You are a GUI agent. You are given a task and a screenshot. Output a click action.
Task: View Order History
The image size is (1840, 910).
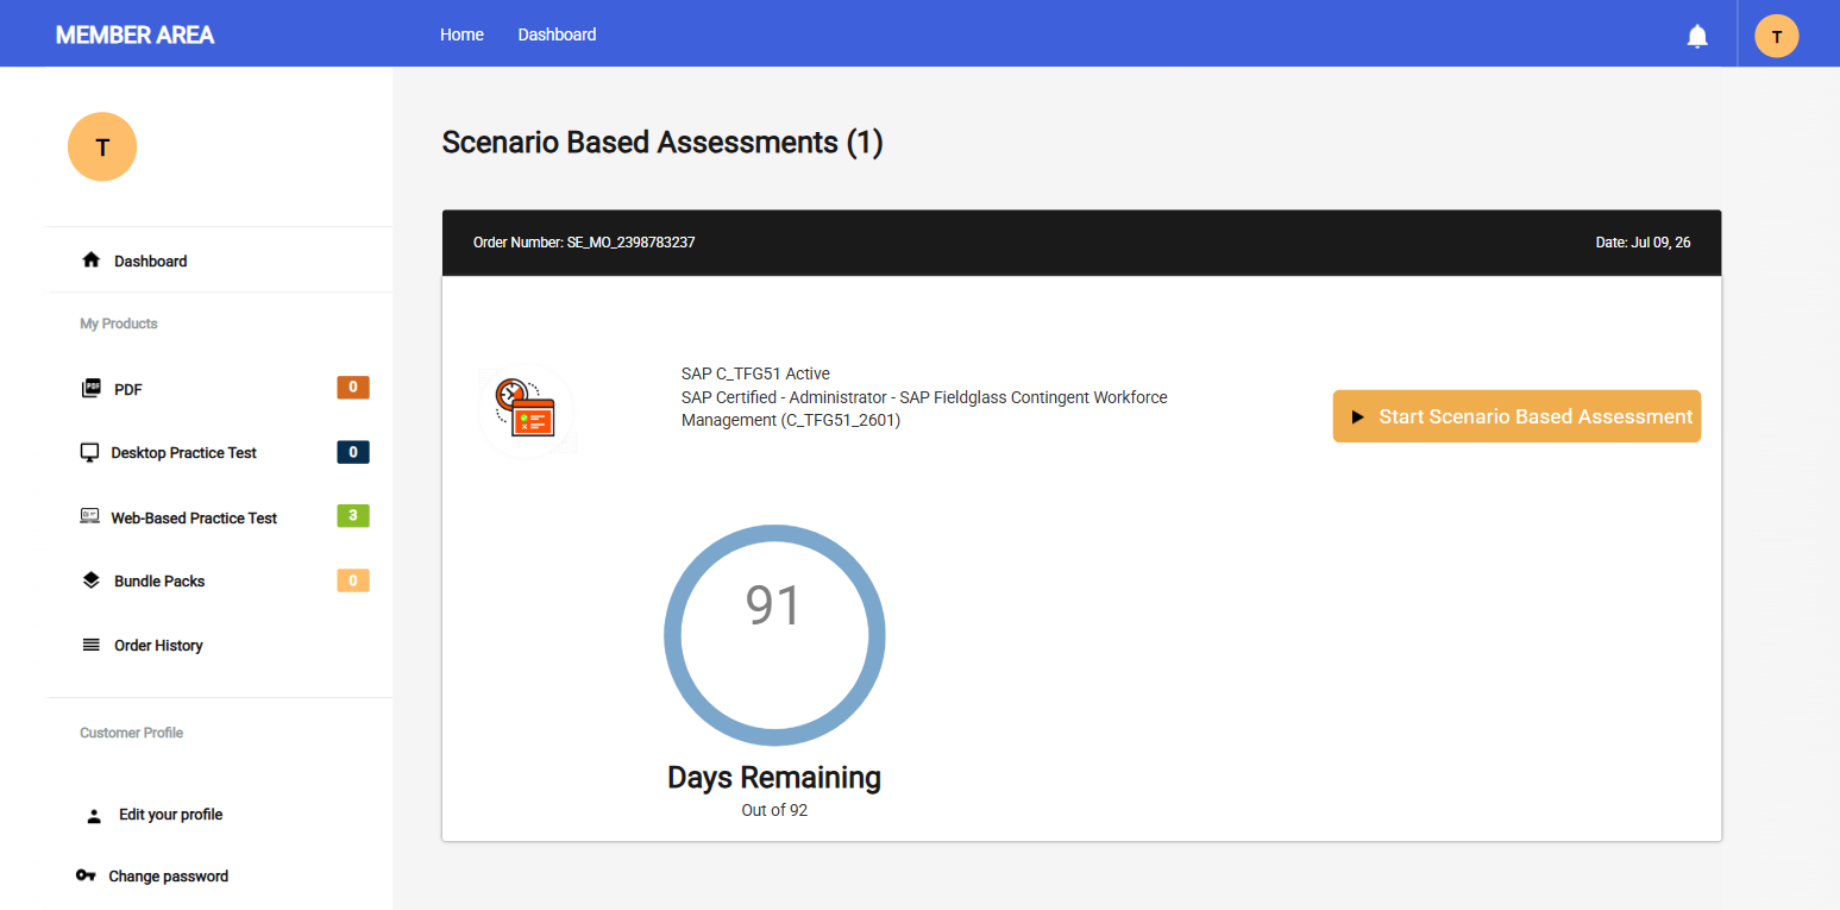[158, 646]
